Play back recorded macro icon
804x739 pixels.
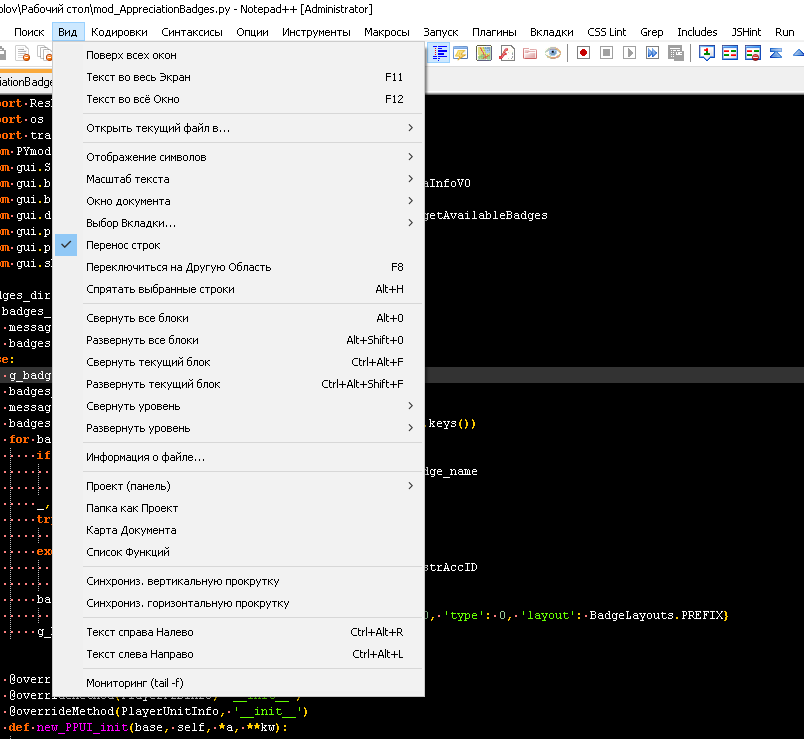click(629, 53)
